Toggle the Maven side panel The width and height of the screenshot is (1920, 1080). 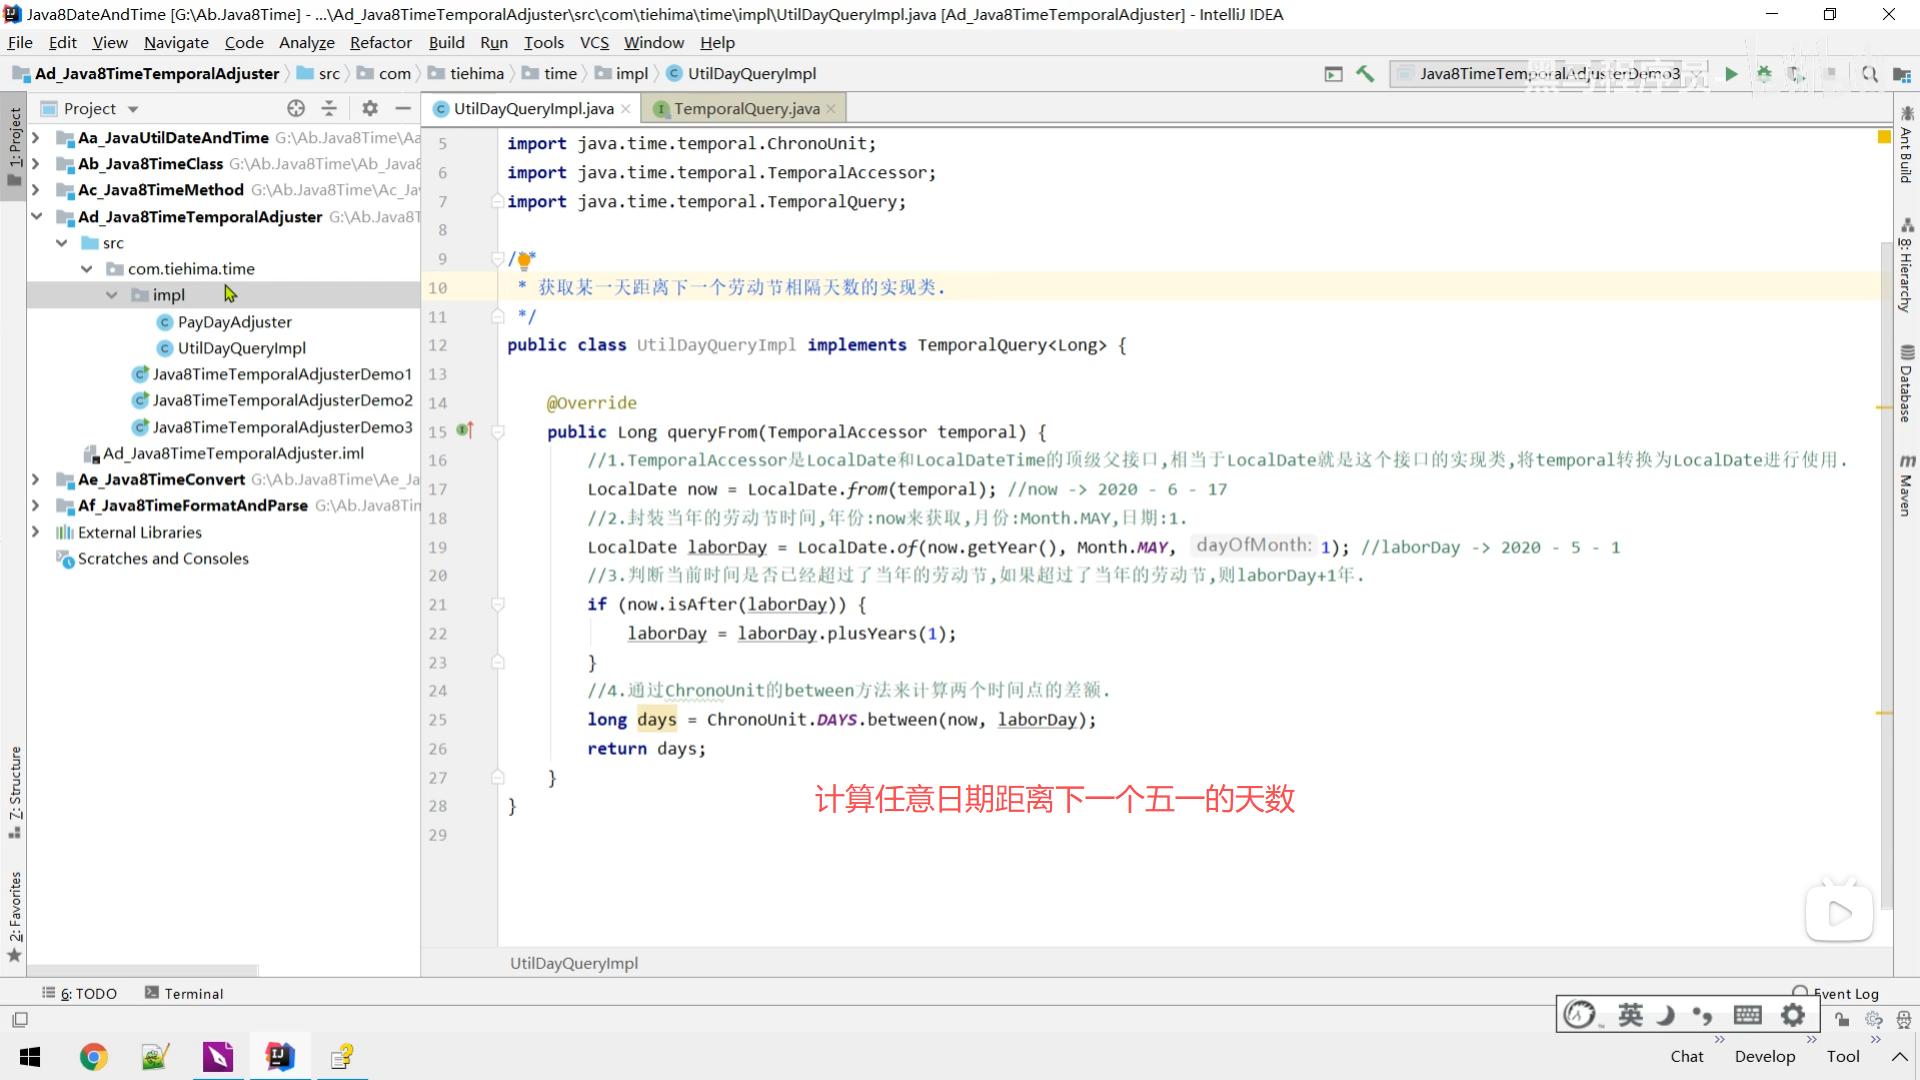pos(1906,485)
